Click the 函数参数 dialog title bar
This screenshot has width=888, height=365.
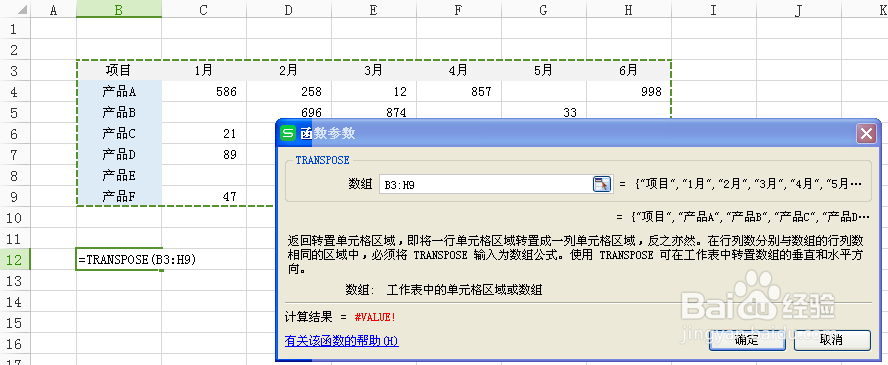578,133
